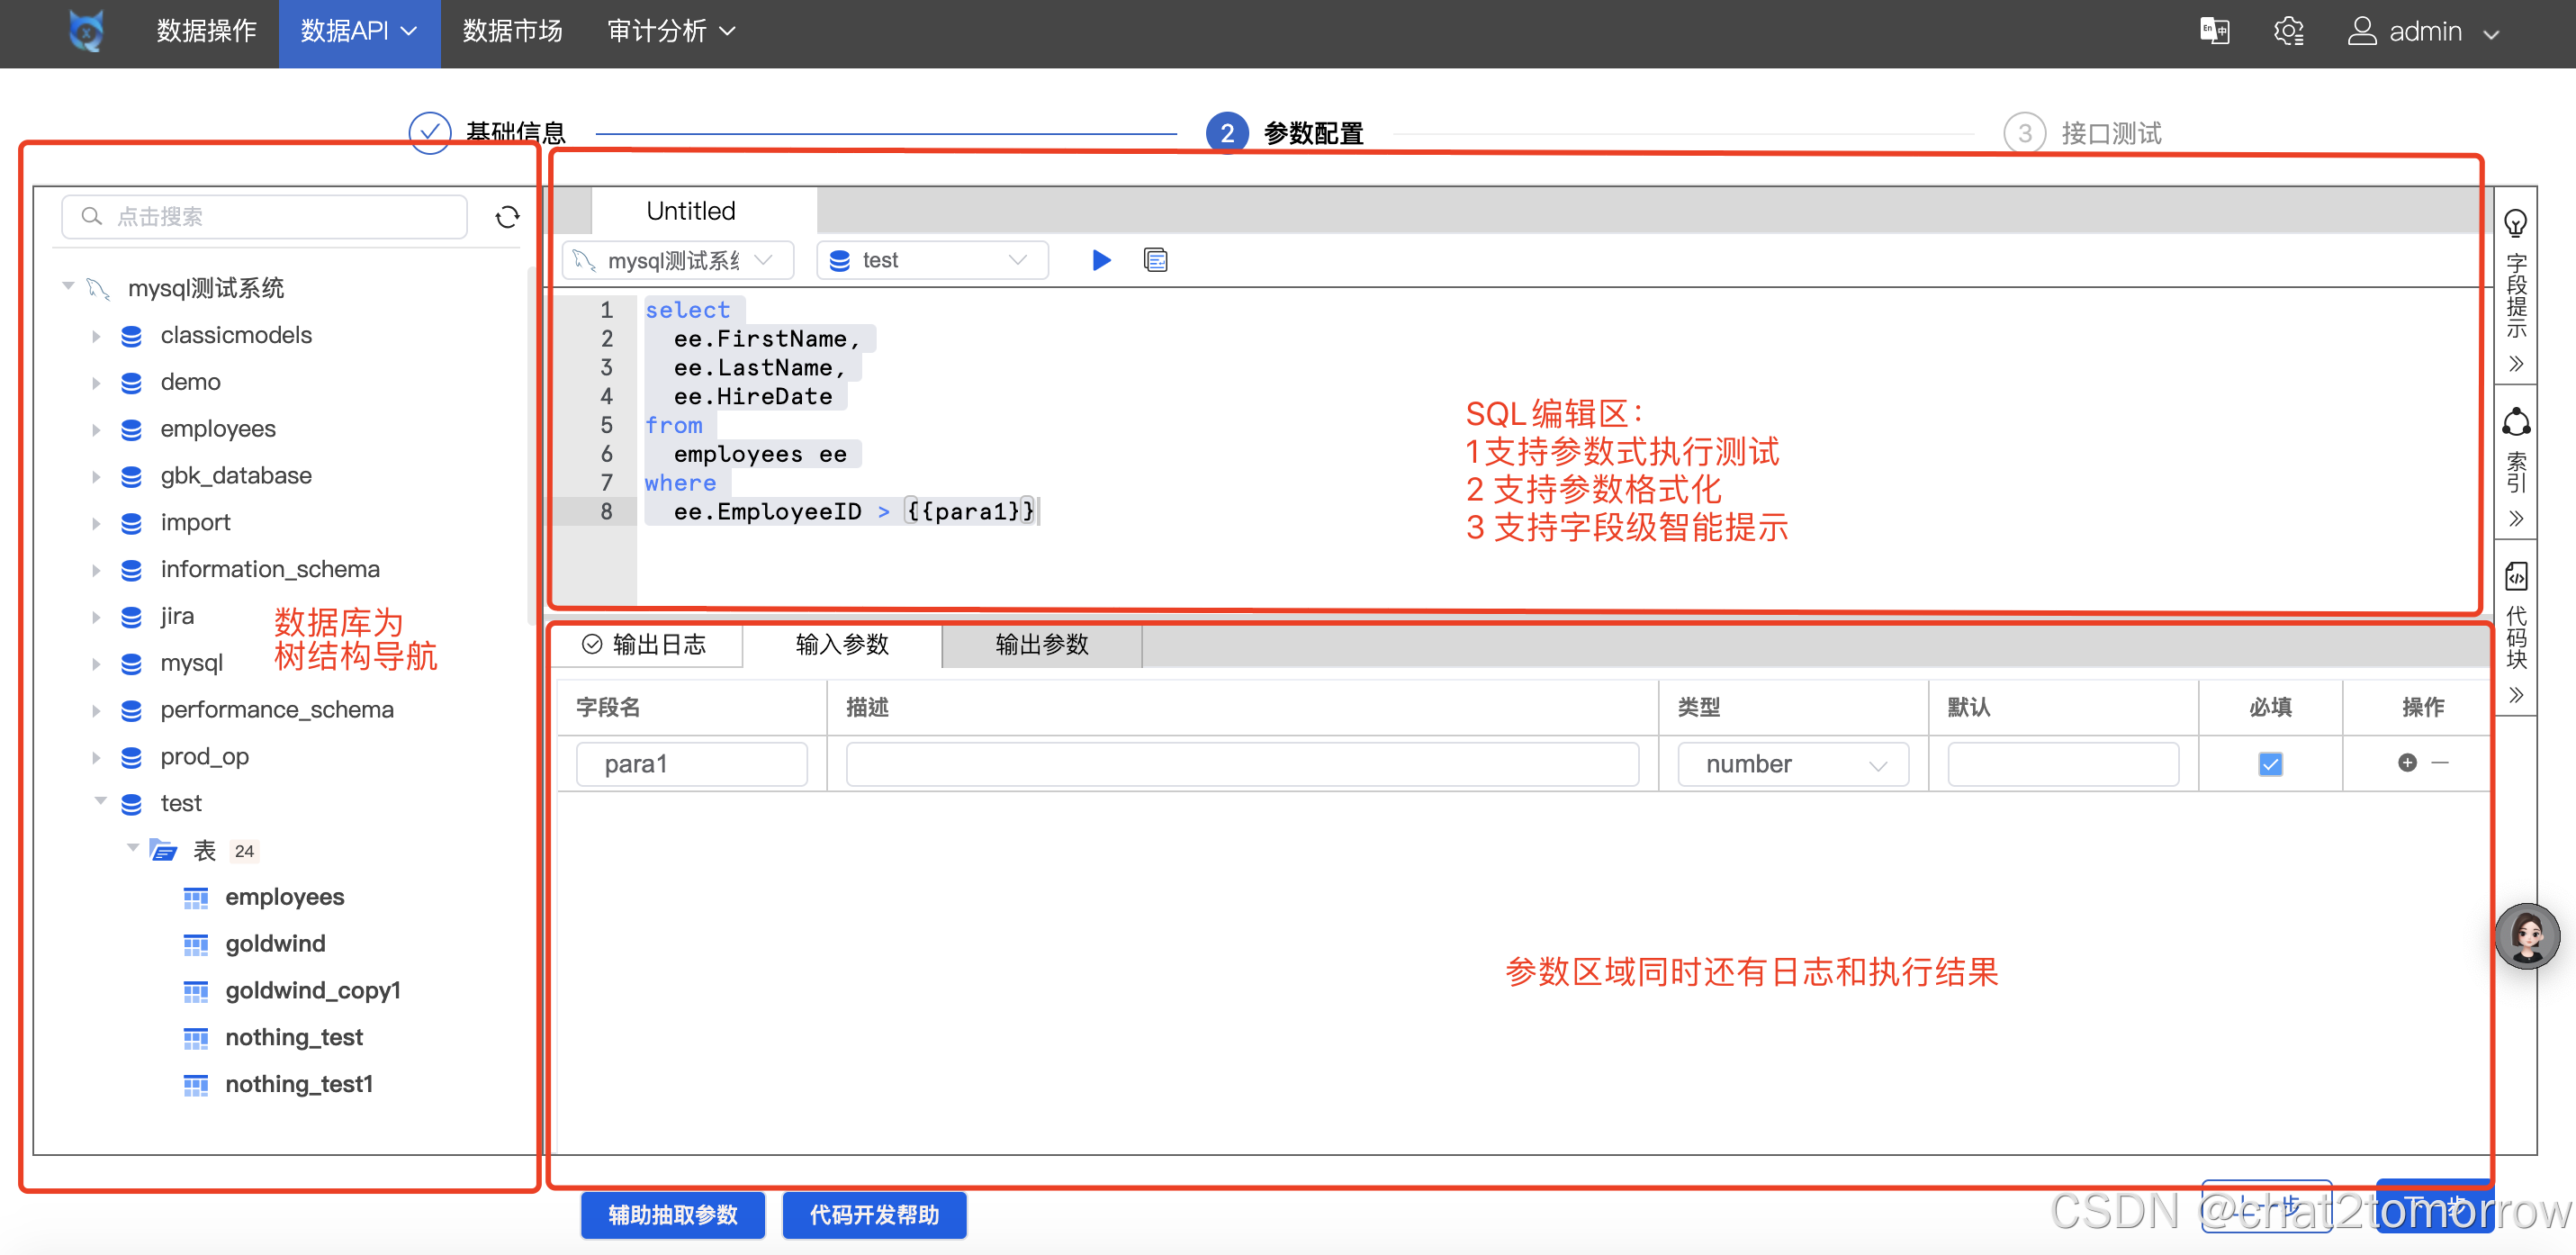The height and width of the screenshot is (1255, 2576).
Task: Click the 代码开发帮助 button
Action: (874, 1215)
